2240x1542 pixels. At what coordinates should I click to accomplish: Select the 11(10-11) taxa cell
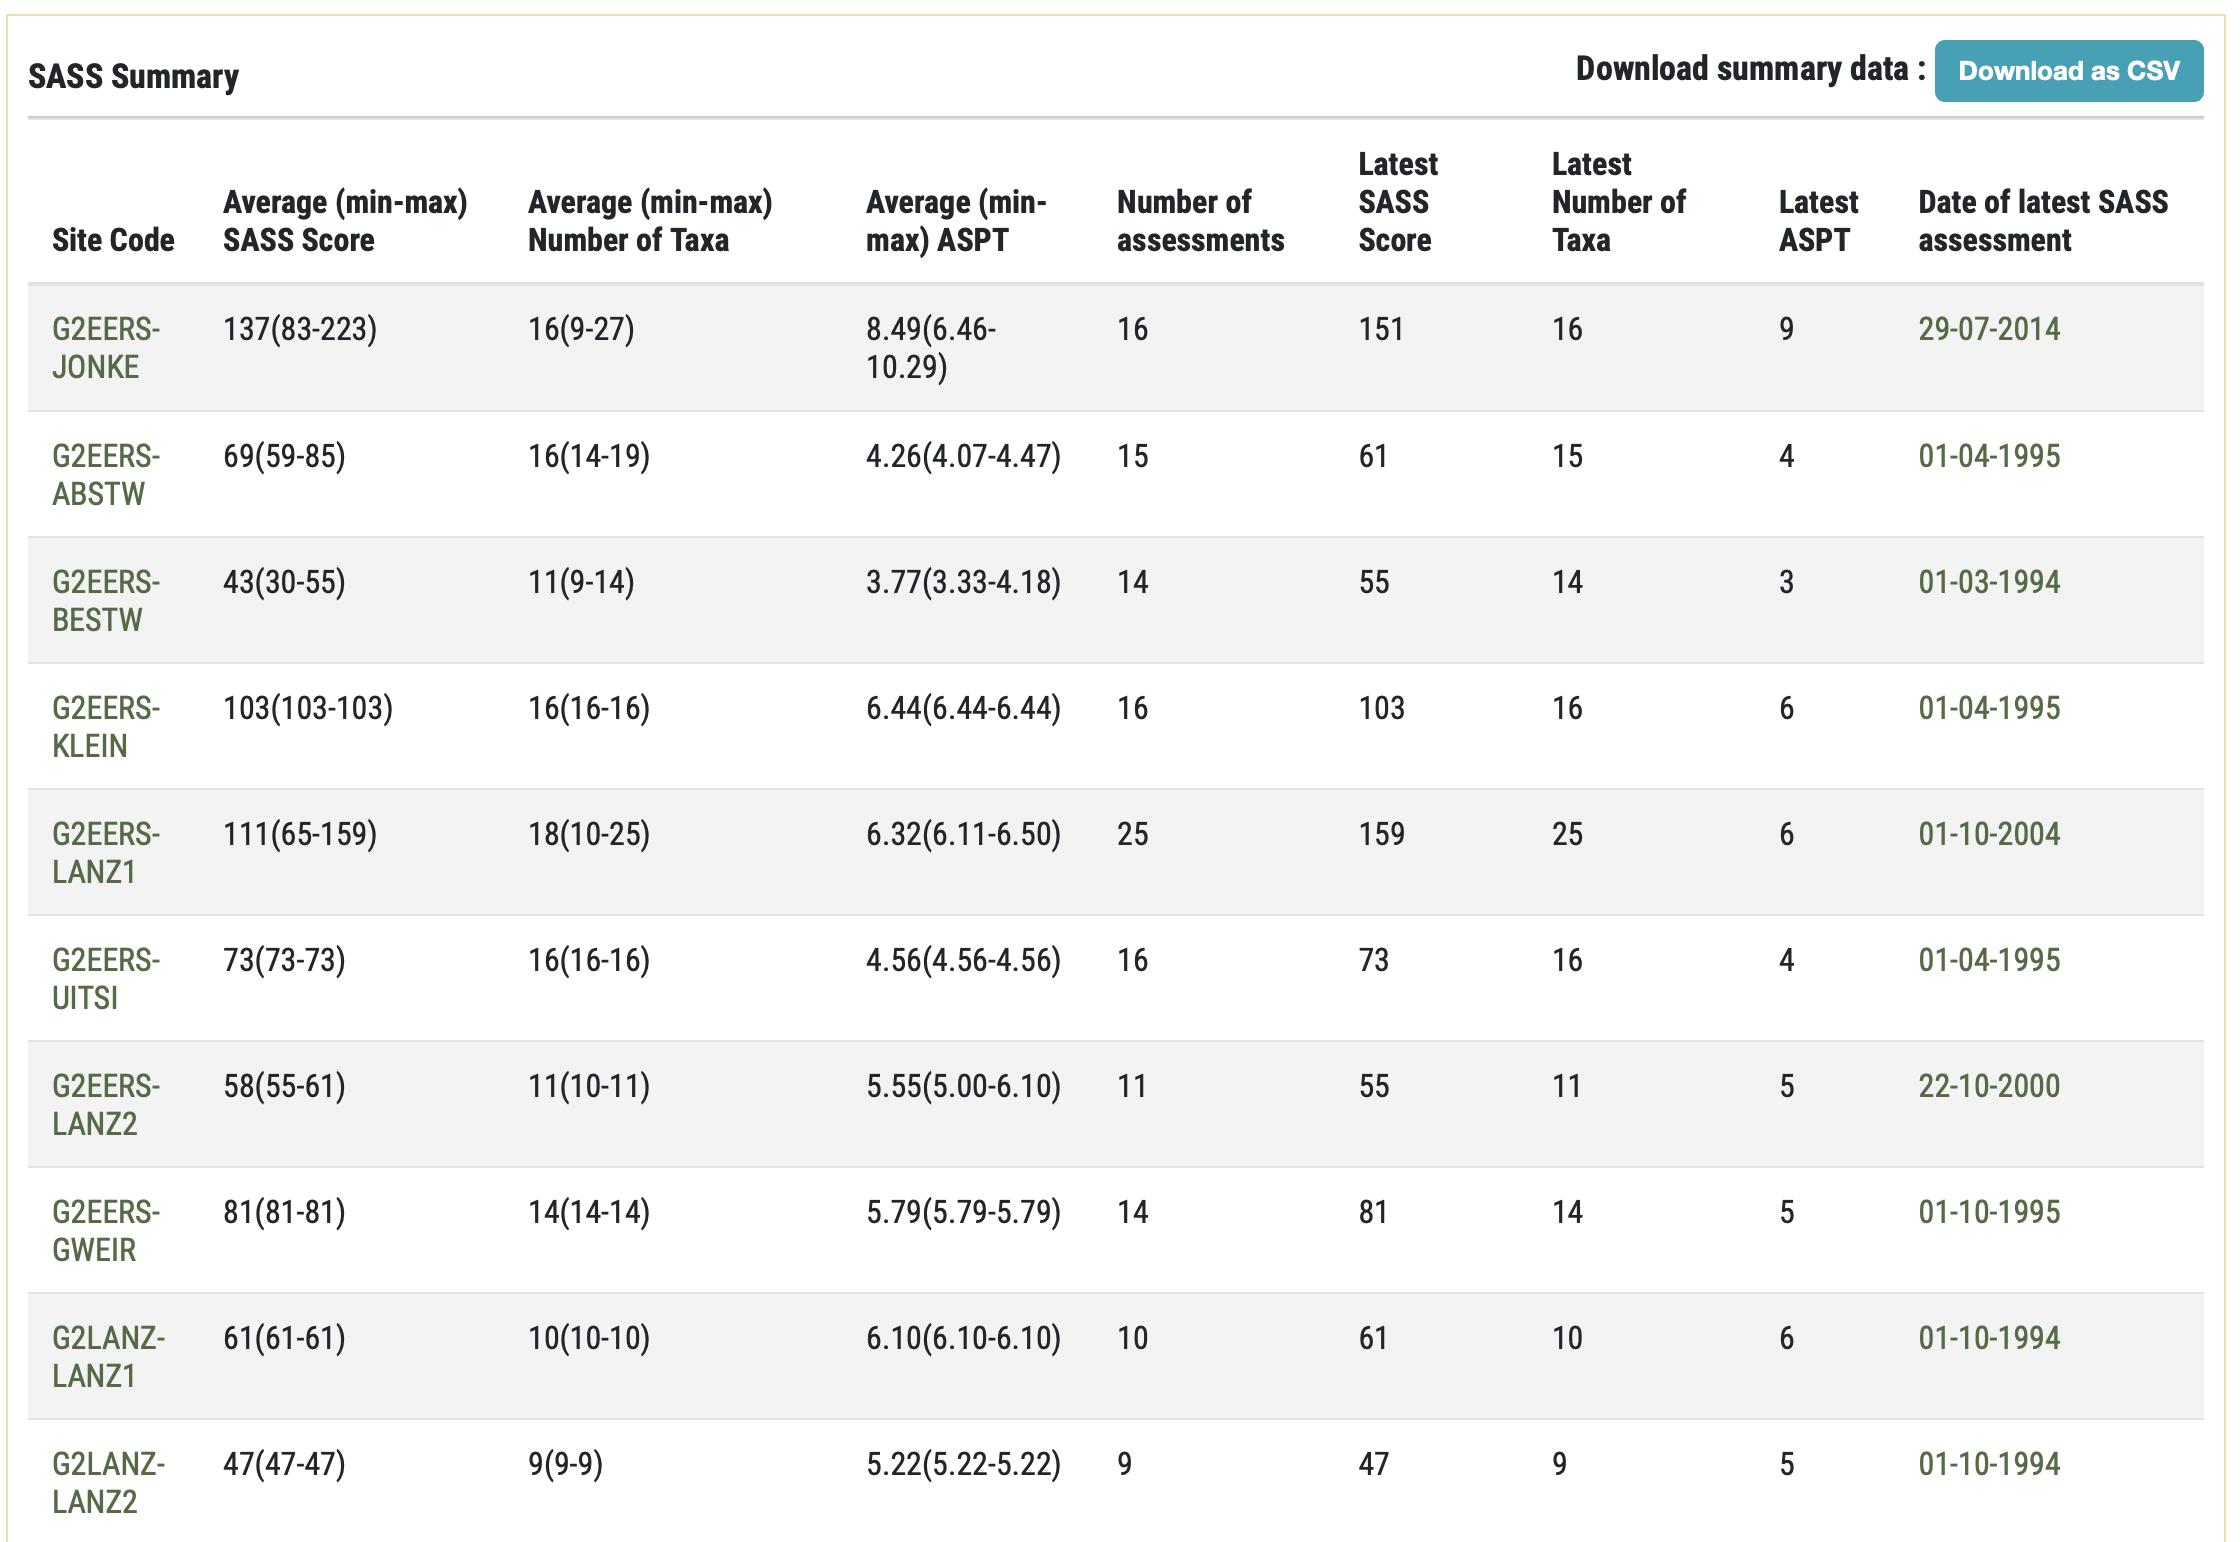click(x=589, y=1086)
